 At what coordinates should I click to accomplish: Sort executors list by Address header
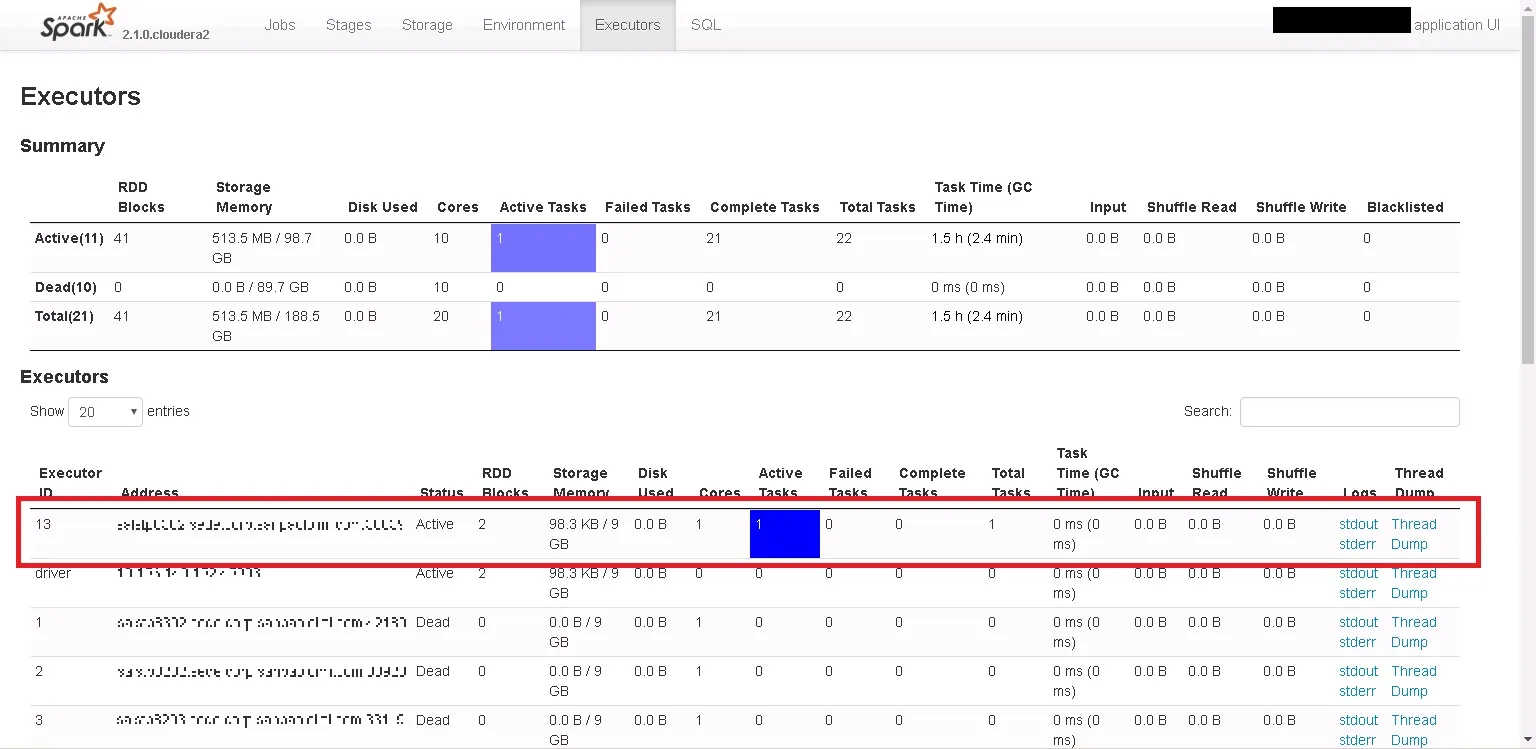[150, 492]
